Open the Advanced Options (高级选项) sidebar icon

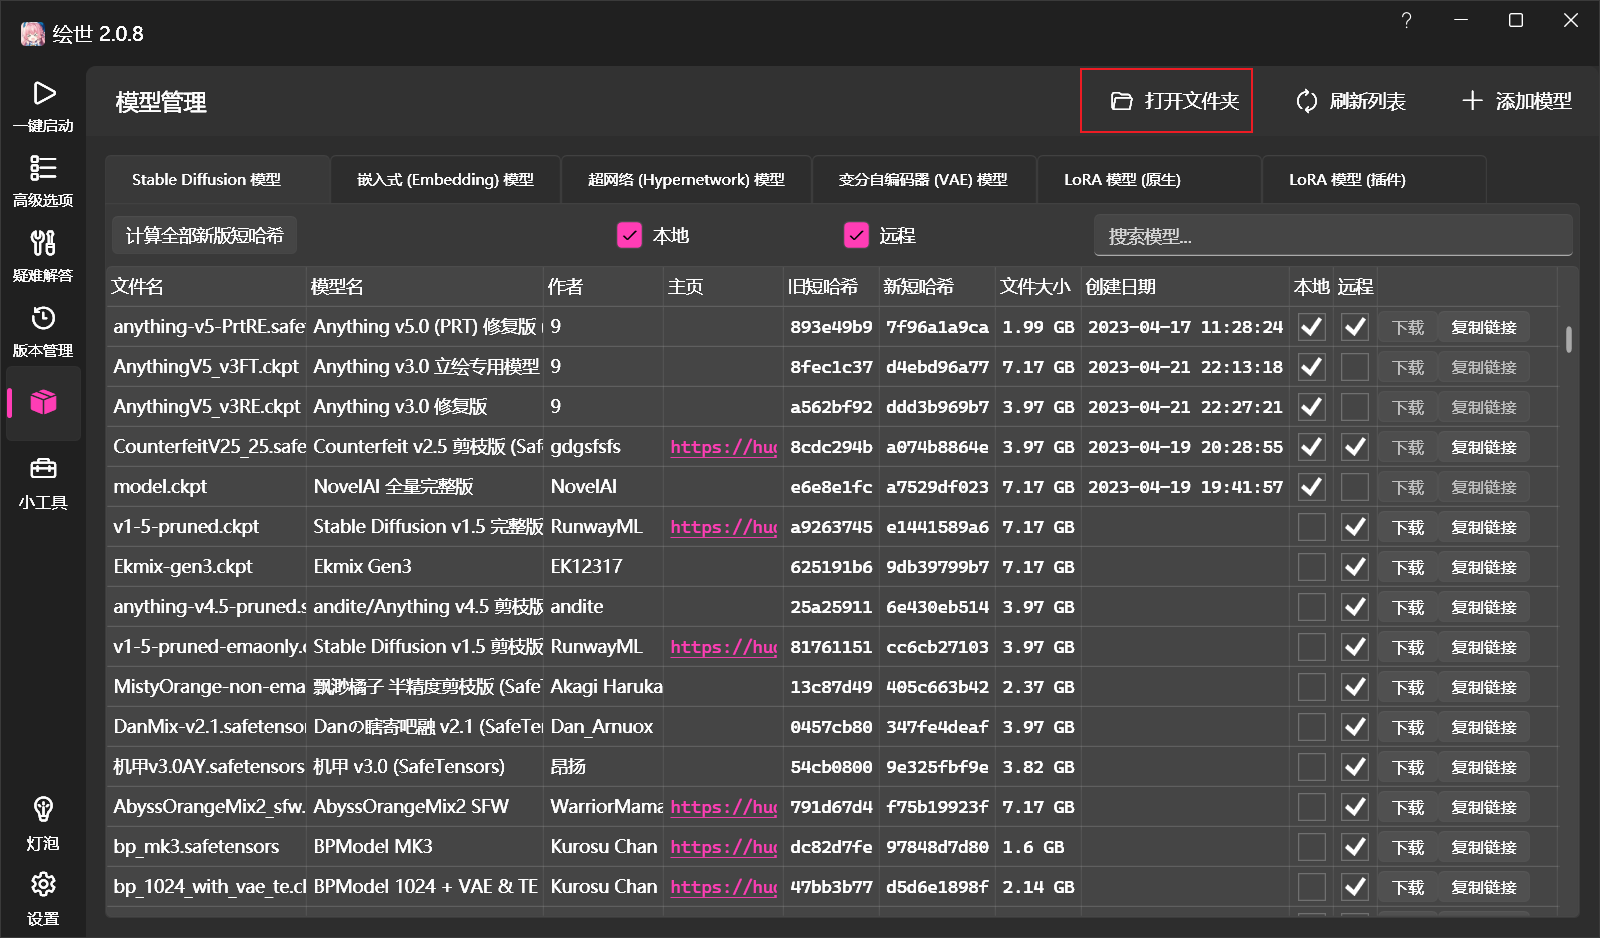(x=43, y=168)
